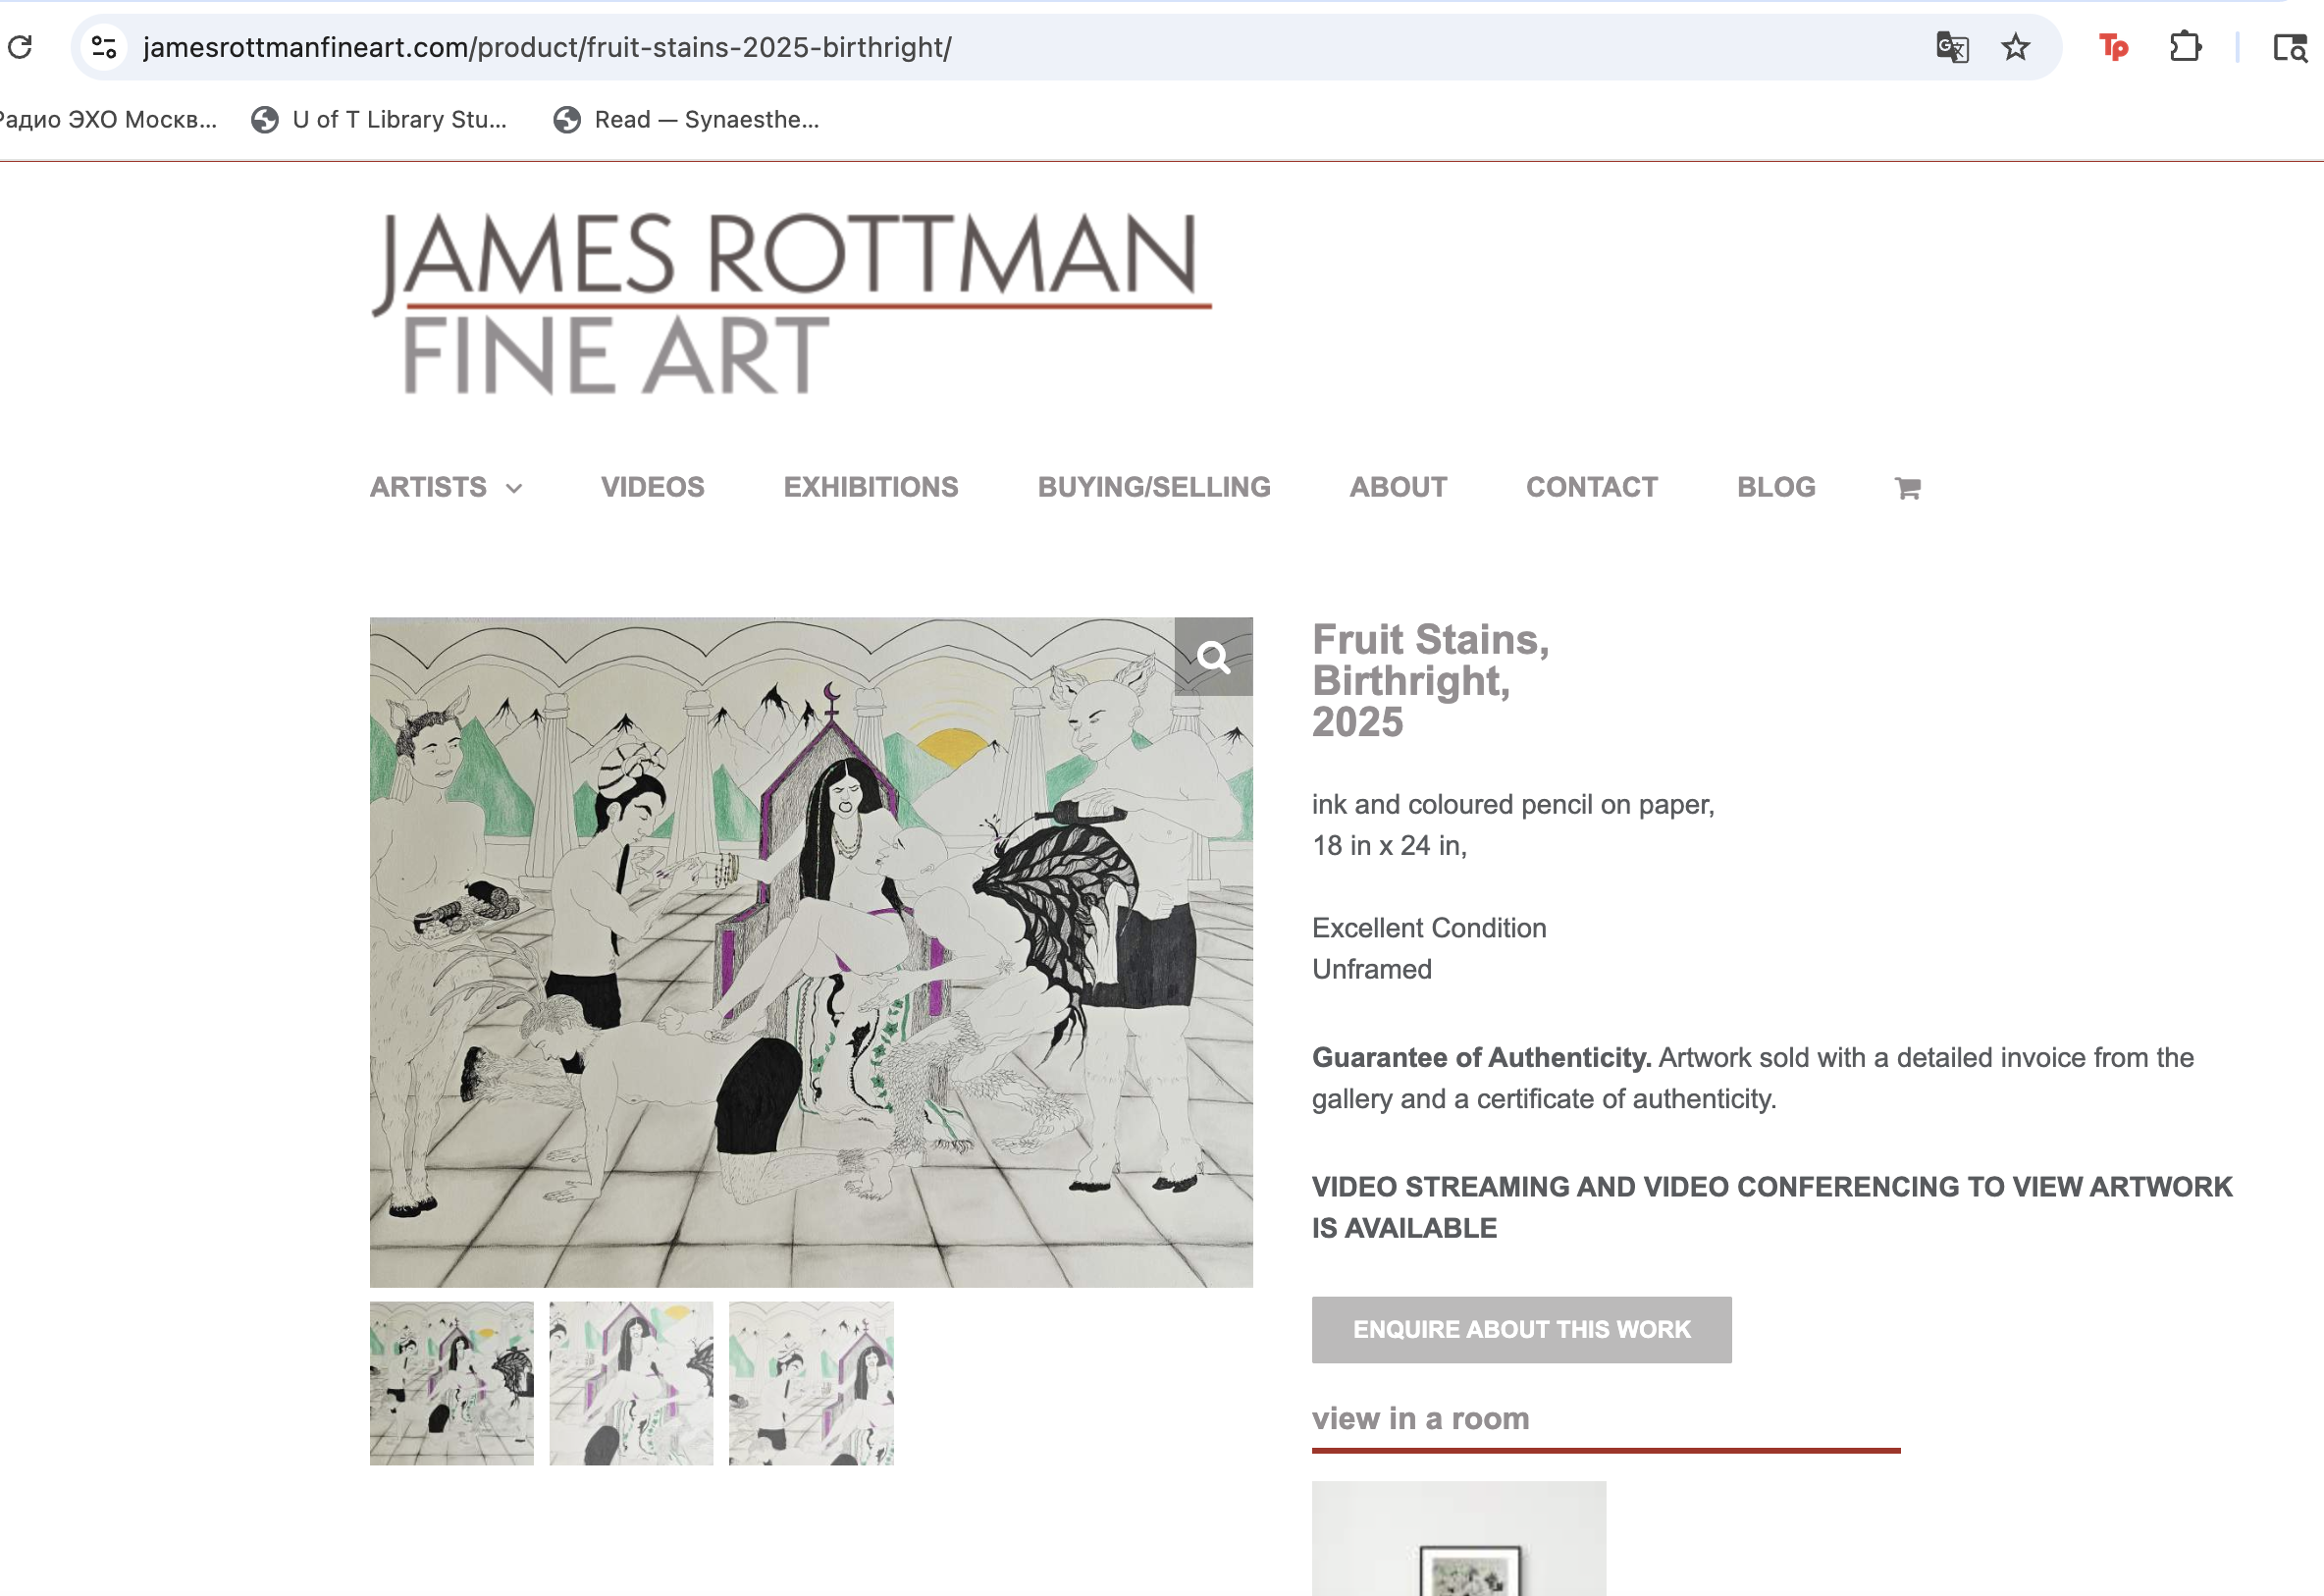Viewport: 2324px width, 1596px height.
Task: Open the U of T Library bookmark
Action: coord(379,120)
